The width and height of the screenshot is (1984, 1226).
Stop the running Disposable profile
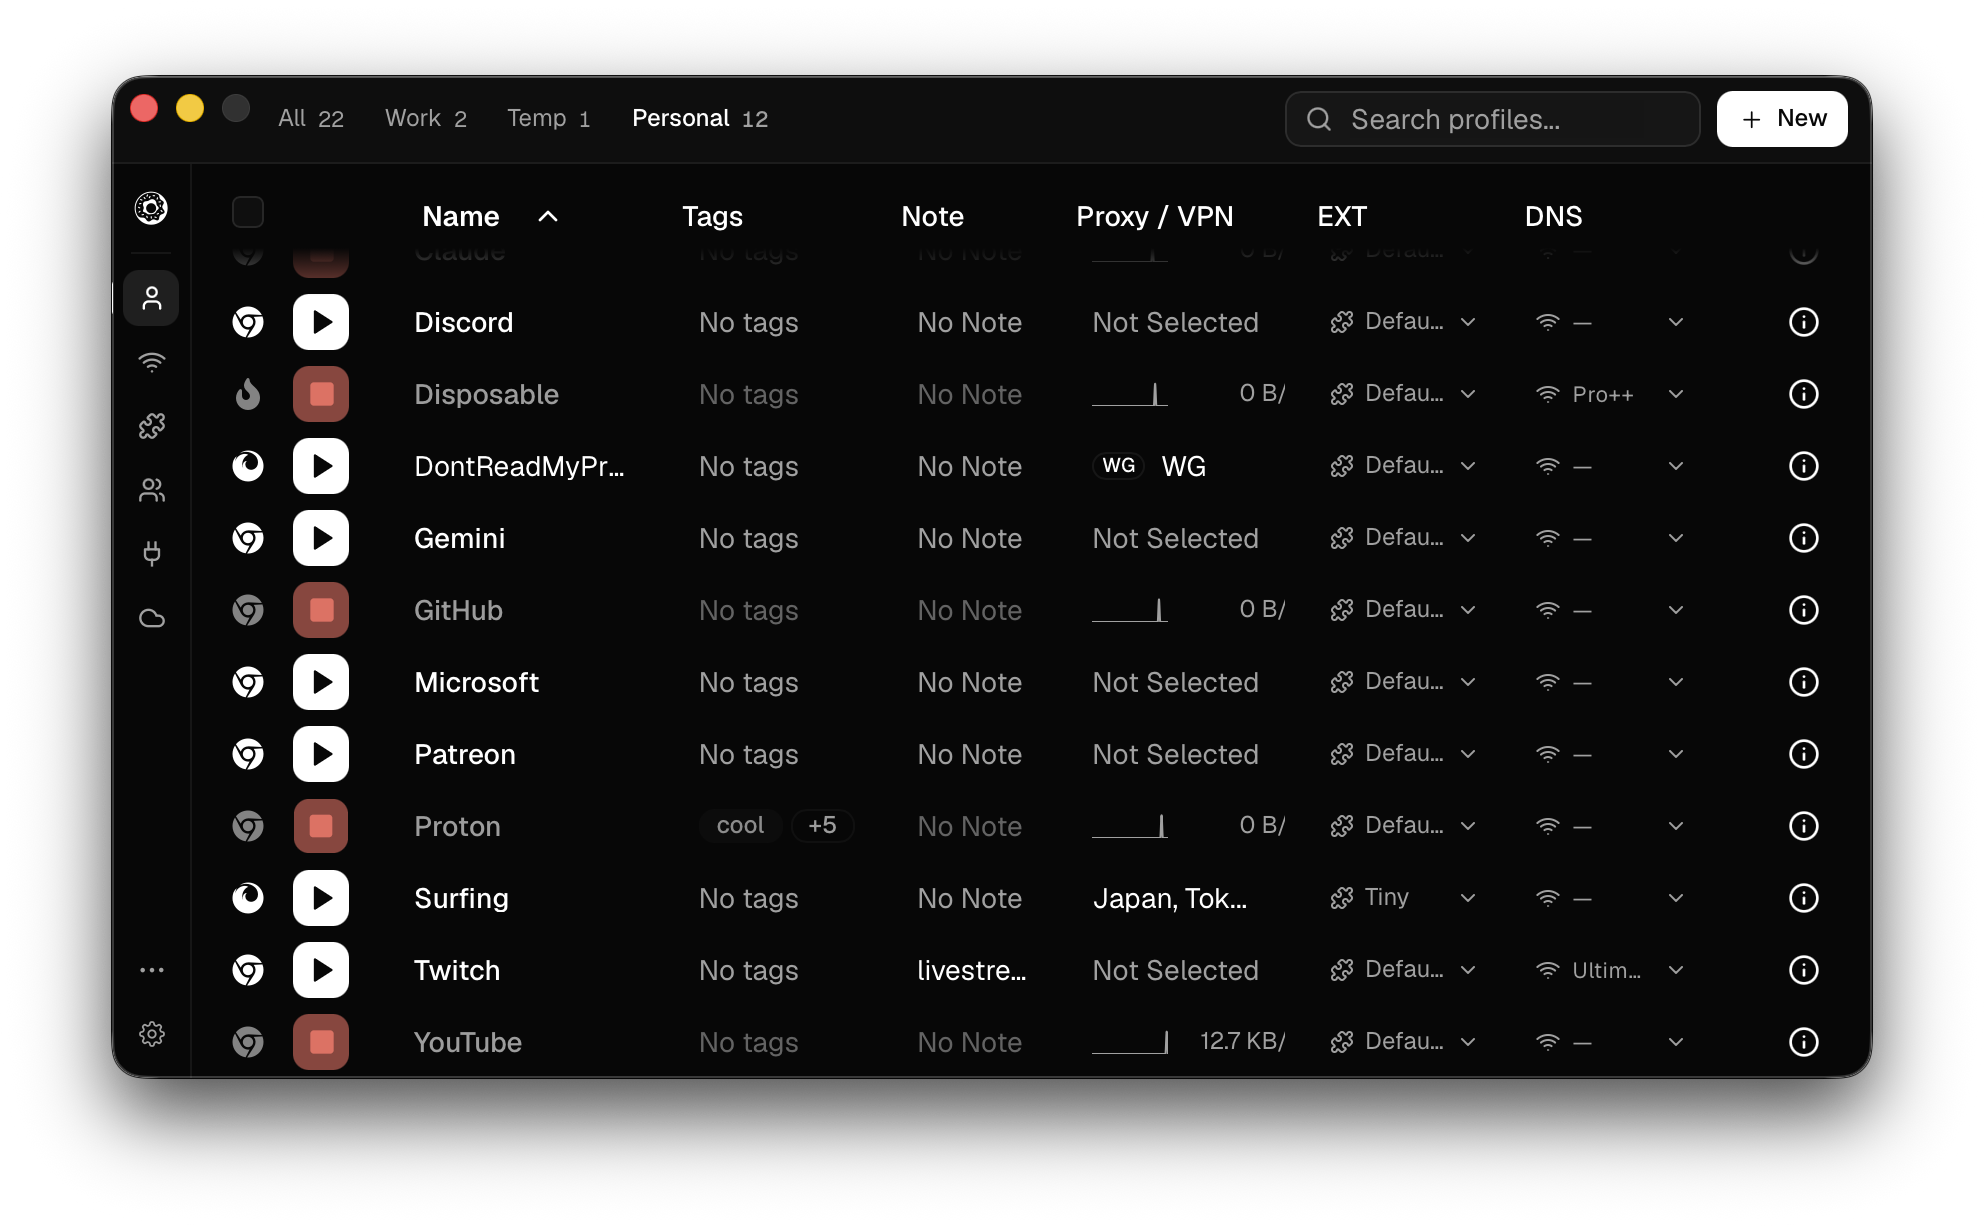pyautogui.click(x=321, y=394)
